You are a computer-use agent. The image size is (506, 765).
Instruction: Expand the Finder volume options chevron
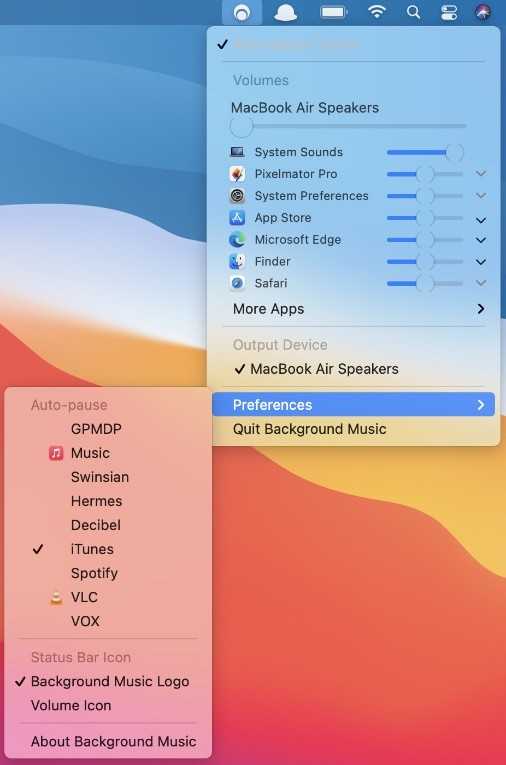pos(481,262)
